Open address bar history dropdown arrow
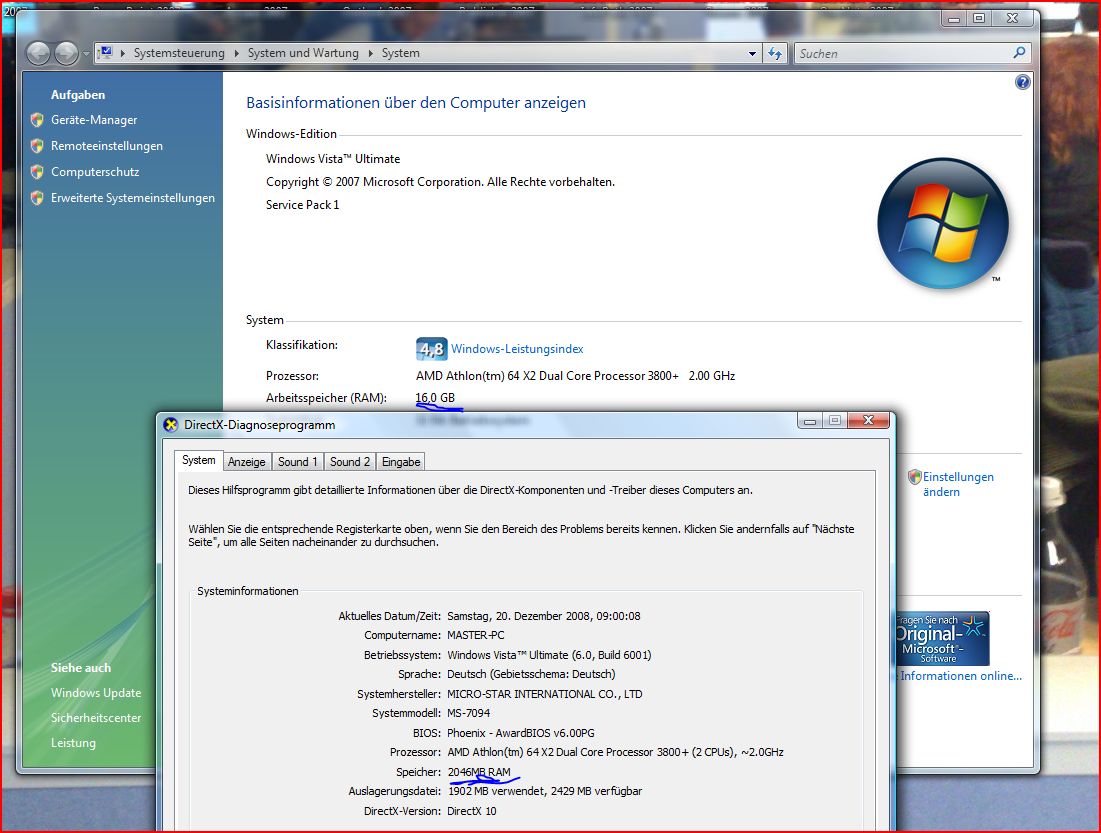Screen dimensions: 1101x833 pyautogui.click(x=752, y=53)
